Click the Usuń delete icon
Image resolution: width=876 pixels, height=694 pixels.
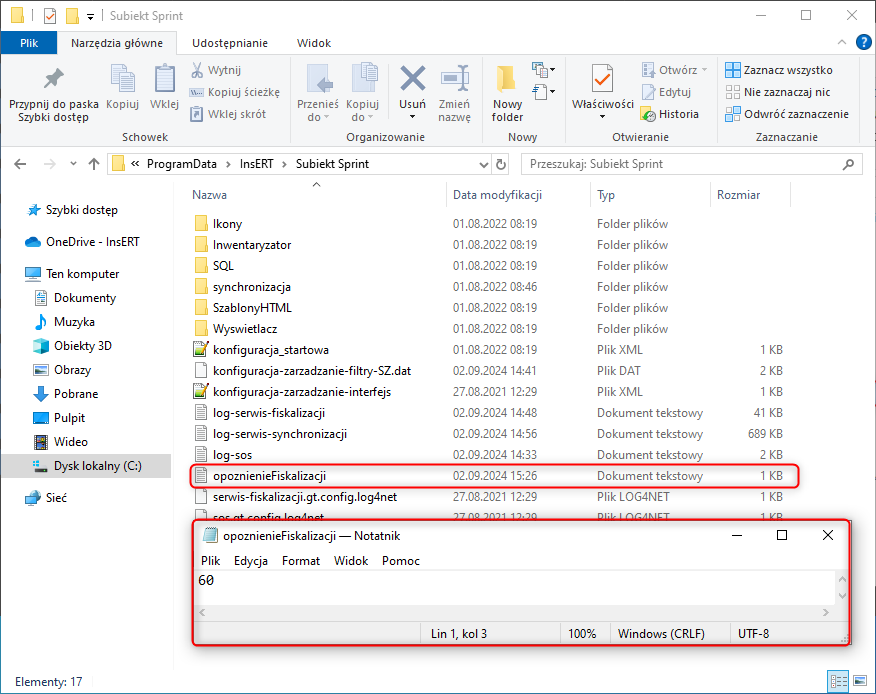click(413, 78)
